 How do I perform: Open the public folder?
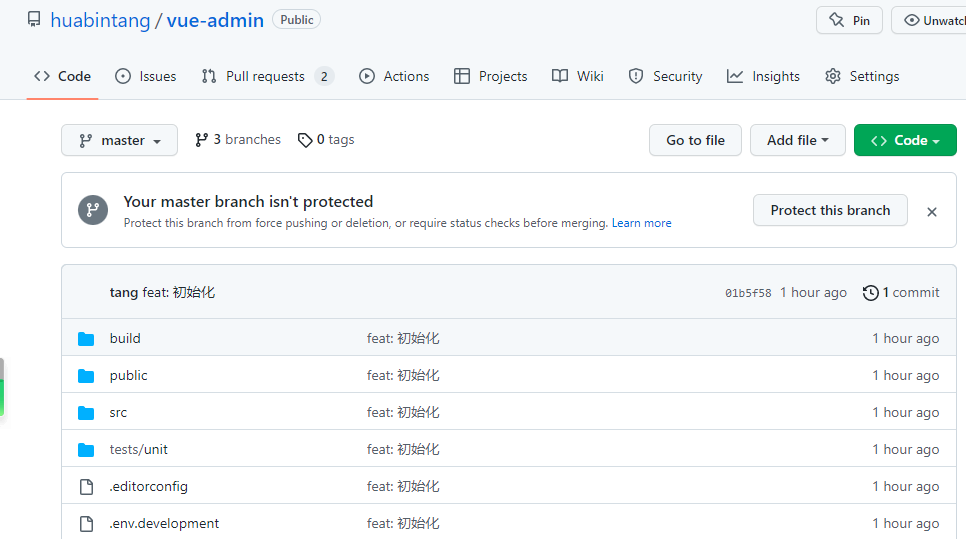pos(128,375)
